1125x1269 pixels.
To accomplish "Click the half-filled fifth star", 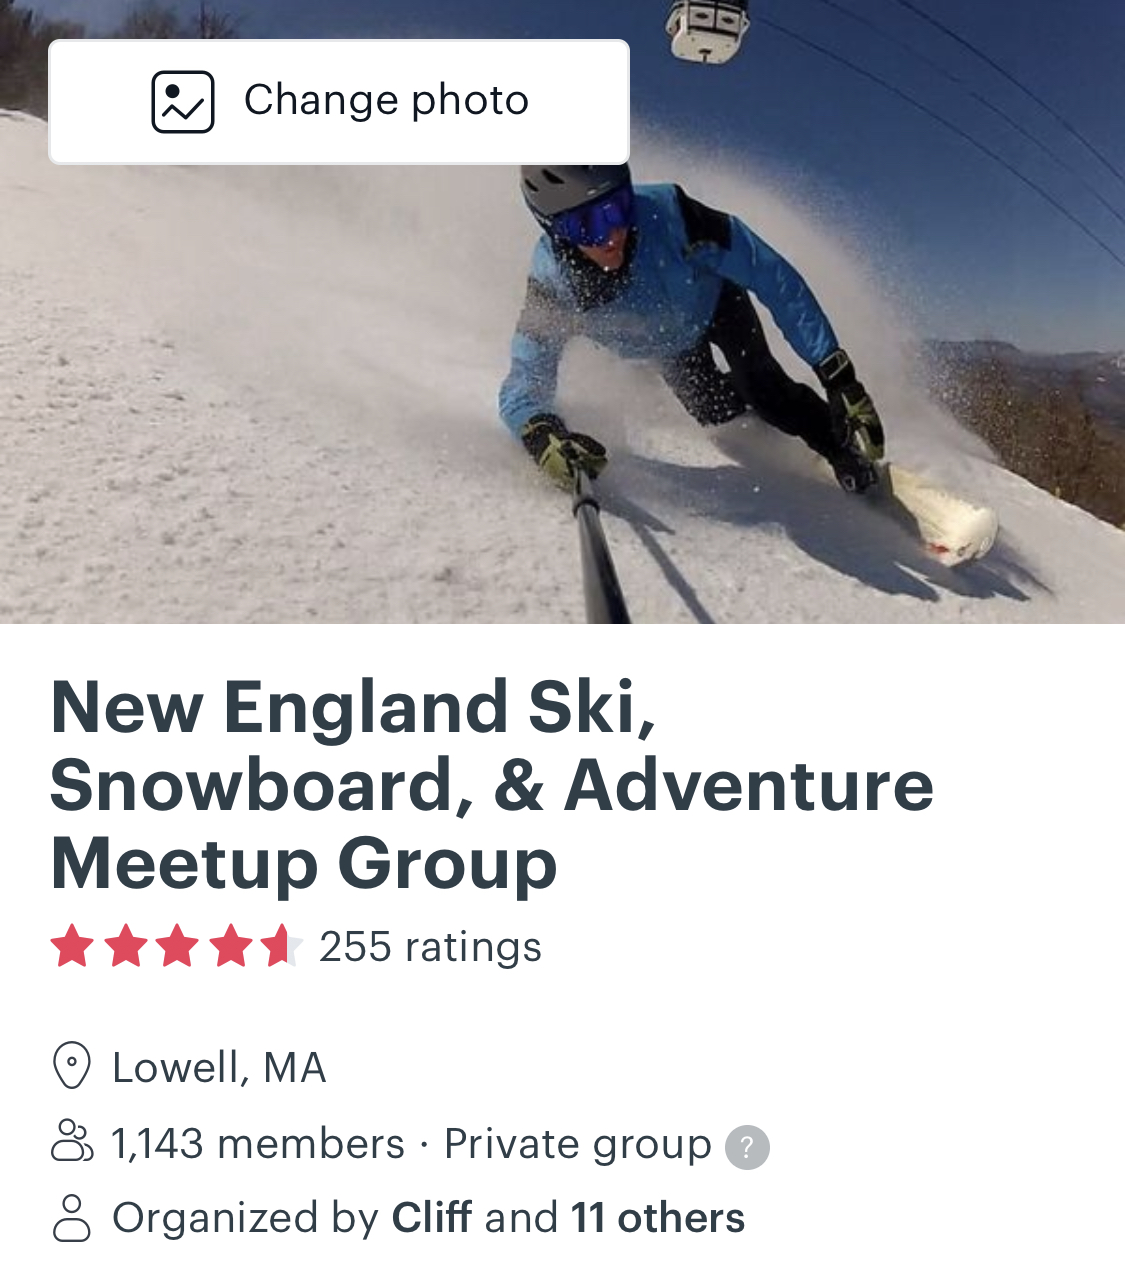I will 281,946.
